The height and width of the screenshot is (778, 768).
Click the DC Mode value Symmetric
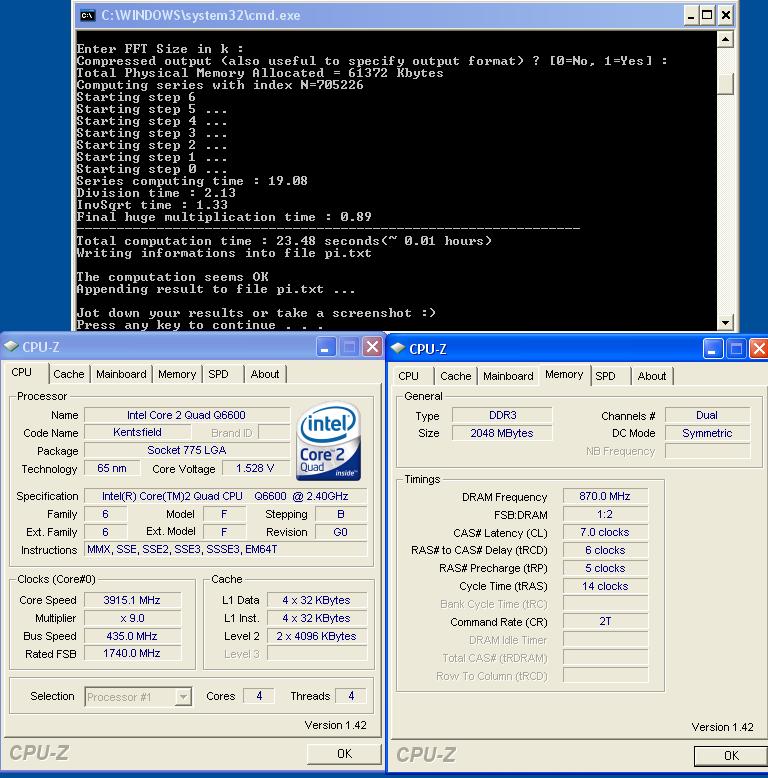707,433
